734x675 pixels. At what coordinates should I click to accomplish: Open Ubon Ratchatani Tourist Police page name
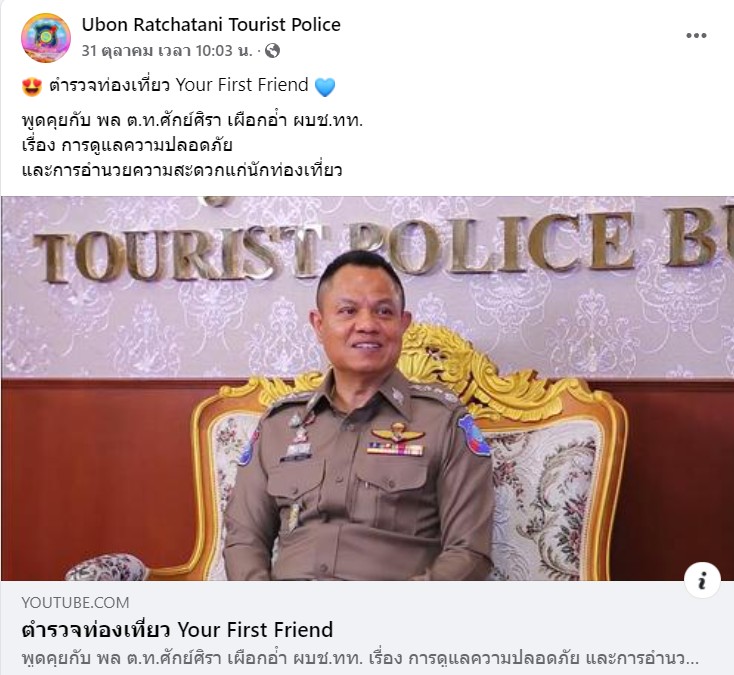(x=211, y=25)
